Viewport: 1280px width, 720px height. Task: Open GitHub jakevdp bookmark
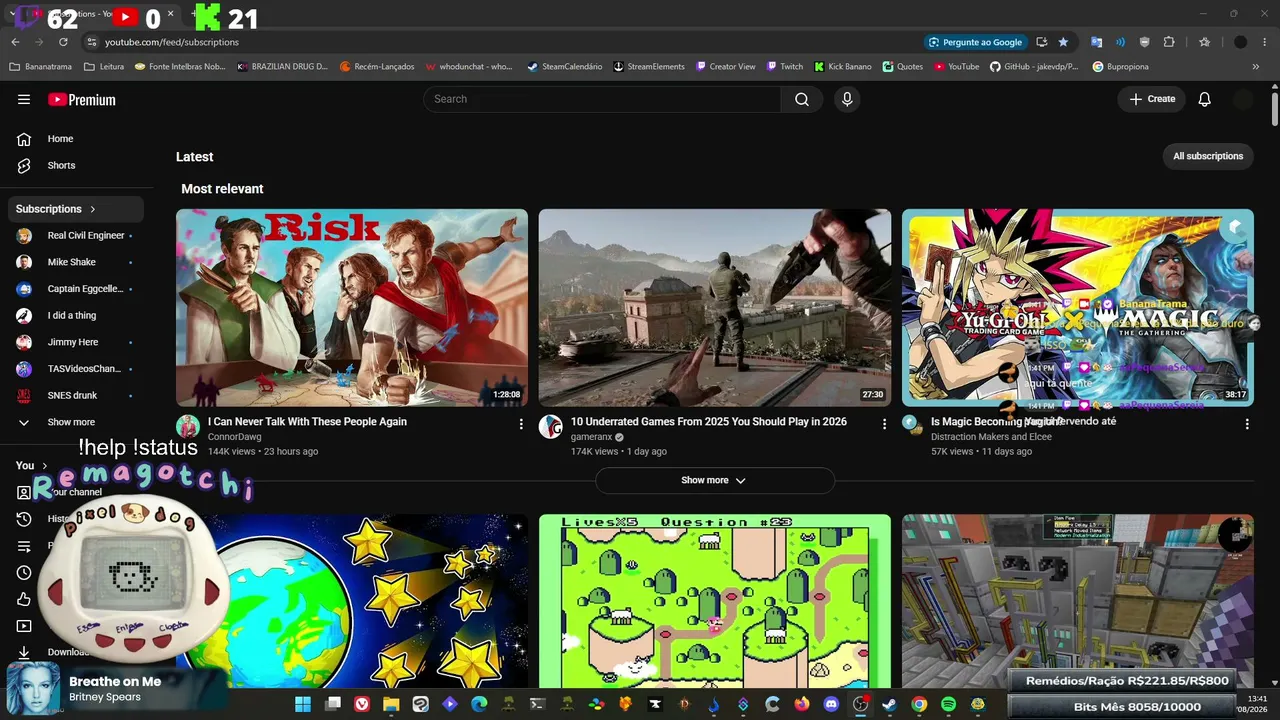coord(1034,67)
